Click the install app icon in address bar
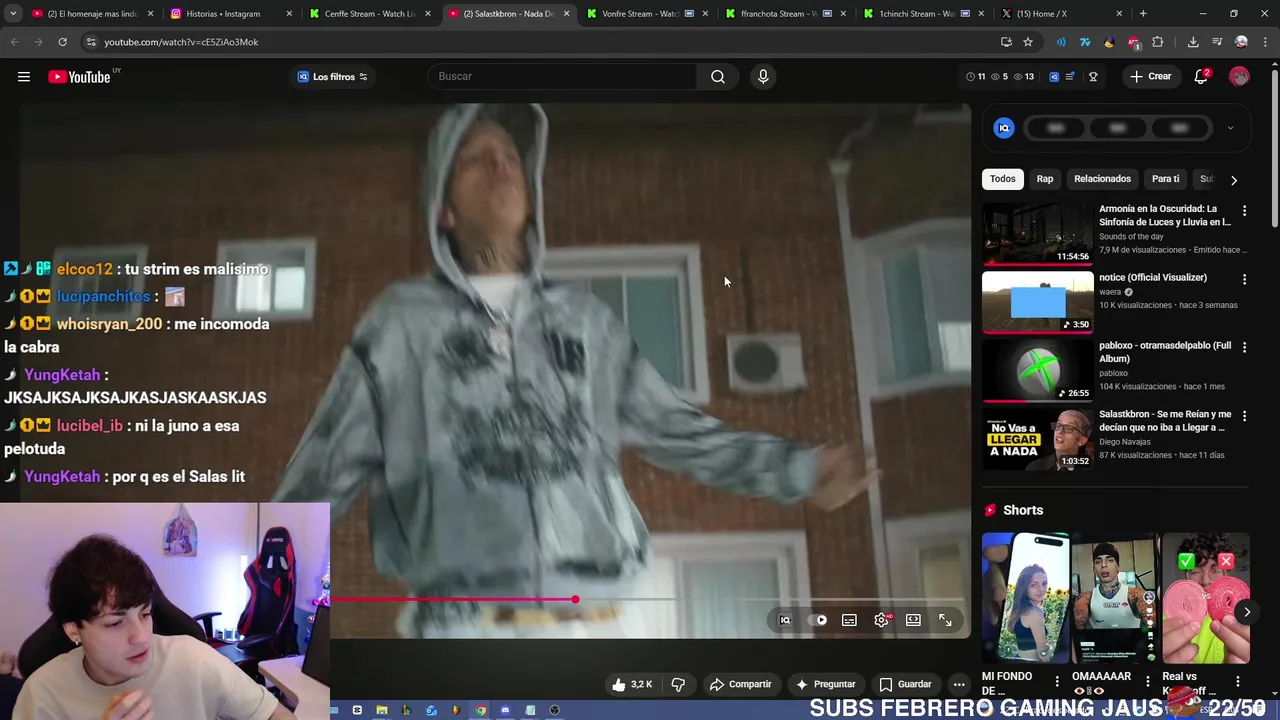Viewport: 1280px width, 720px height. (1006, 42)
